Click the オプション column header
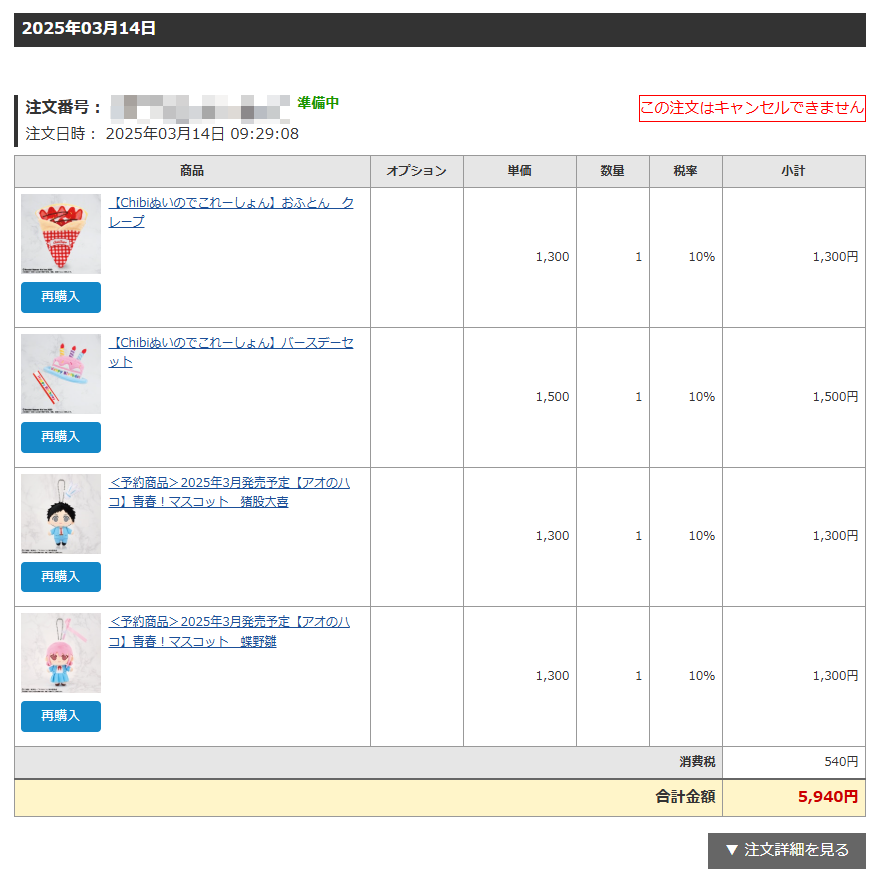This screenshot has width=876, height=870. [417, 171]
